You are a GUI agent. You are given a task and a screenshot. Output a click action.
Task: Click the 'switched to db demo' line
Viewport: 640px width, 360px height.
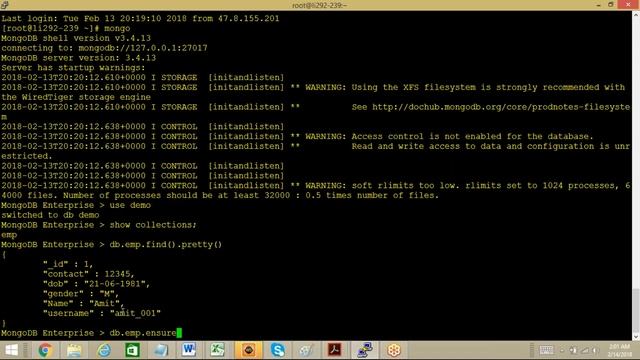click(x=50, y=215)
